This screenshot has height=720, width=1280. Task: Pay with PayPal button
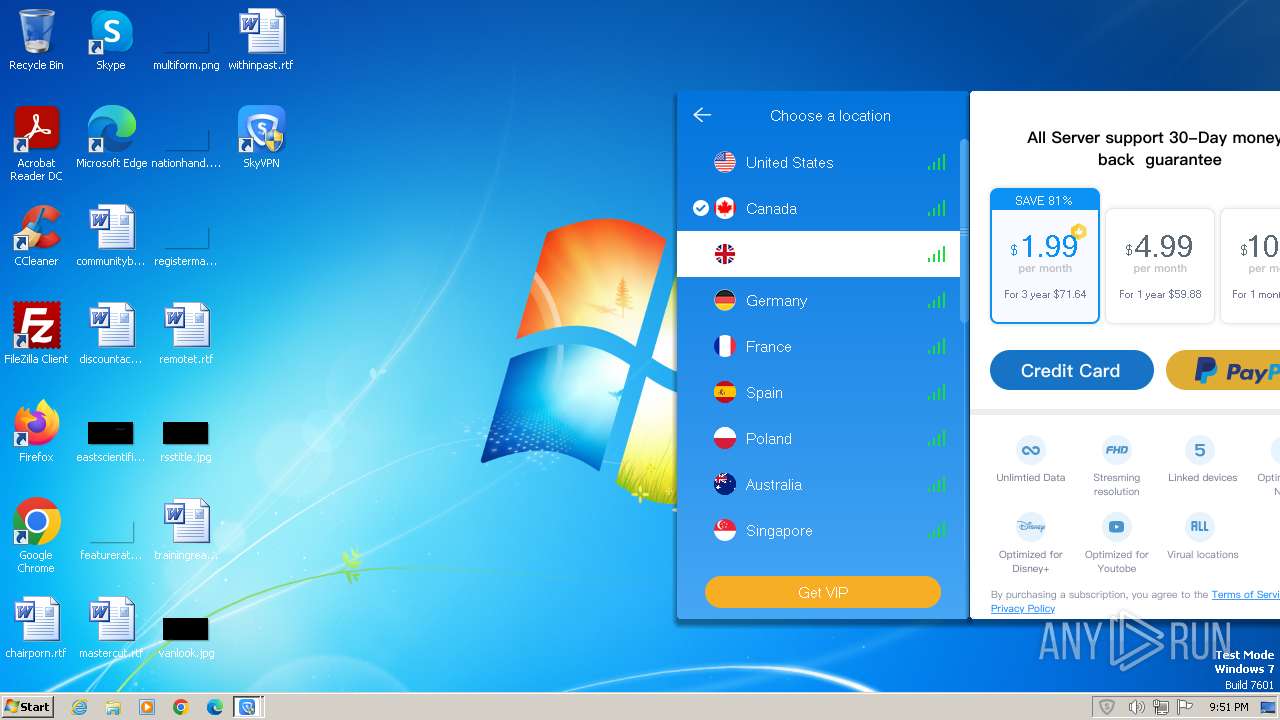click(x=1223, y=370)
